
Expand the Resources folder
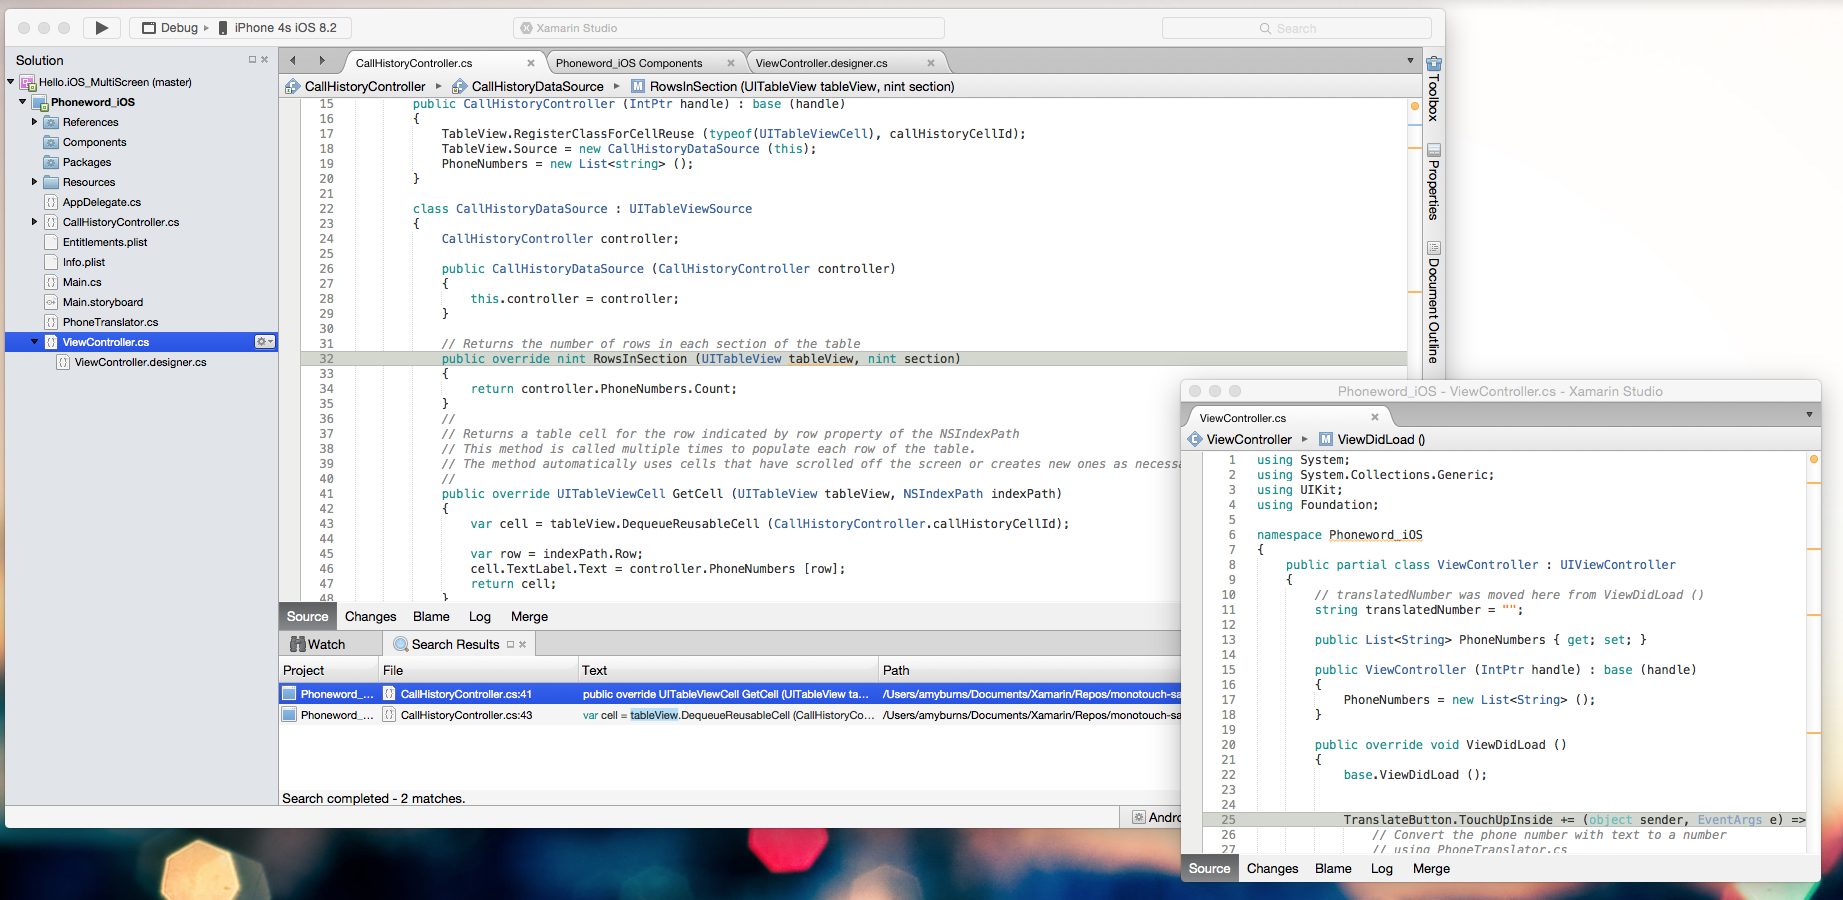[x=34, y=182]
